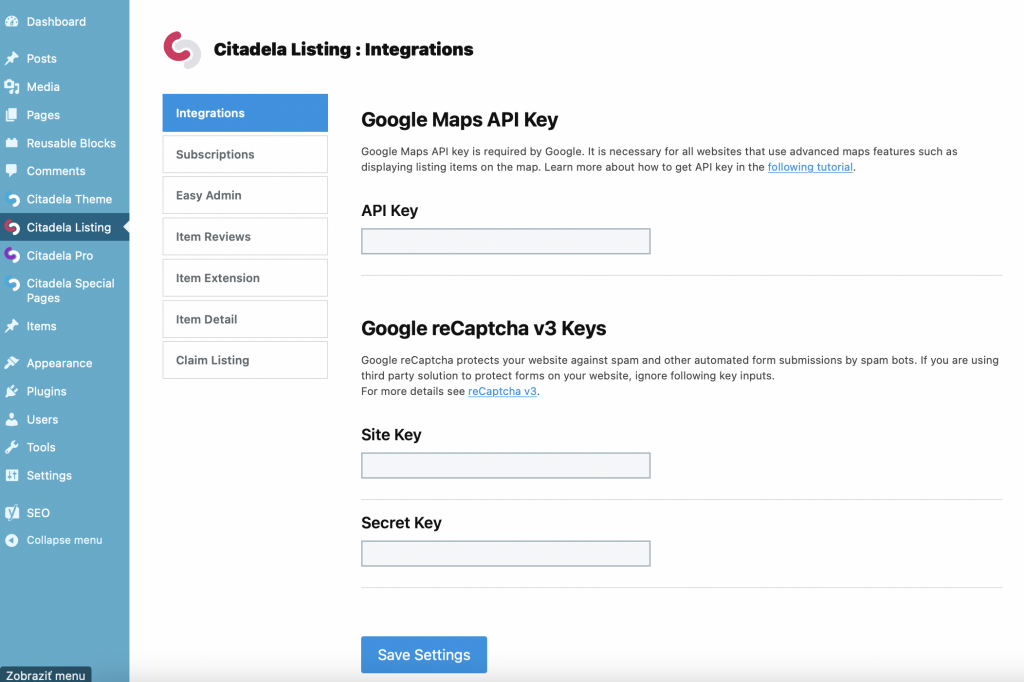The width and height of the screenshot is (1024, 682).
Task: Click the Settings sliders icon
Action: (12, 475)
